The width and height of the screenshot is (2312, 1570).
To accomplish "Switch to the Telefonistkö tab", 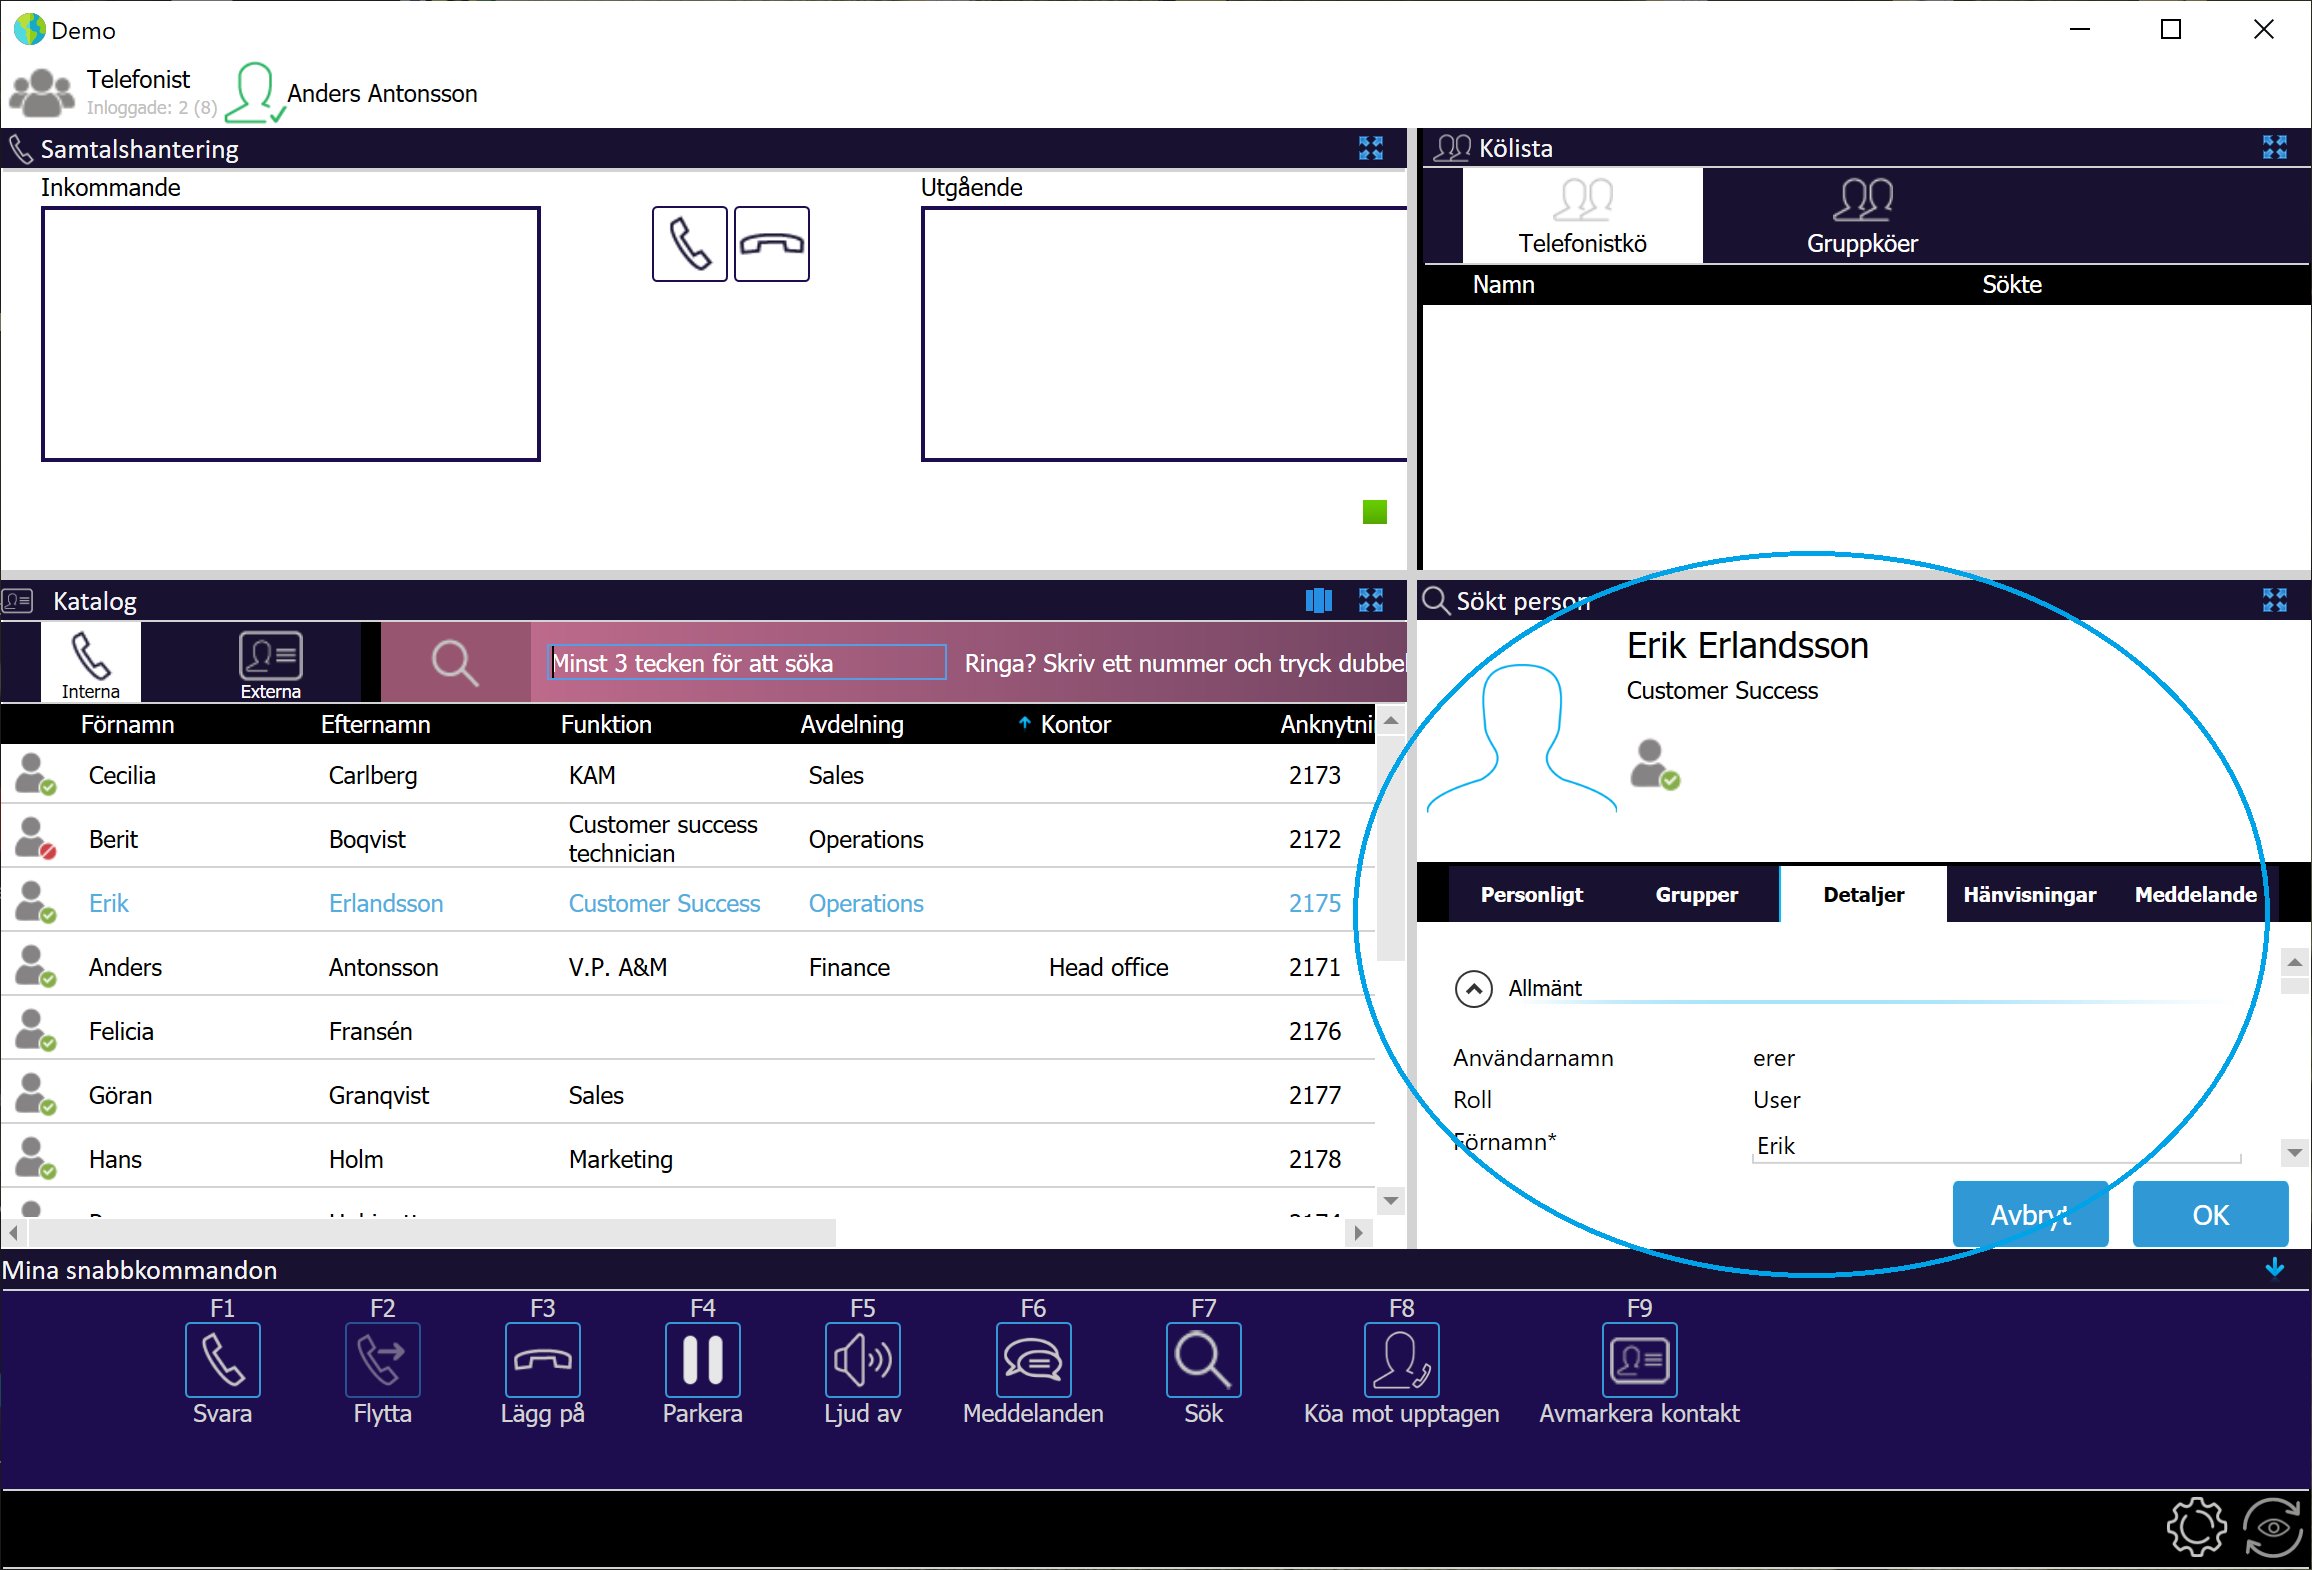I will [x=1582, y=216].
